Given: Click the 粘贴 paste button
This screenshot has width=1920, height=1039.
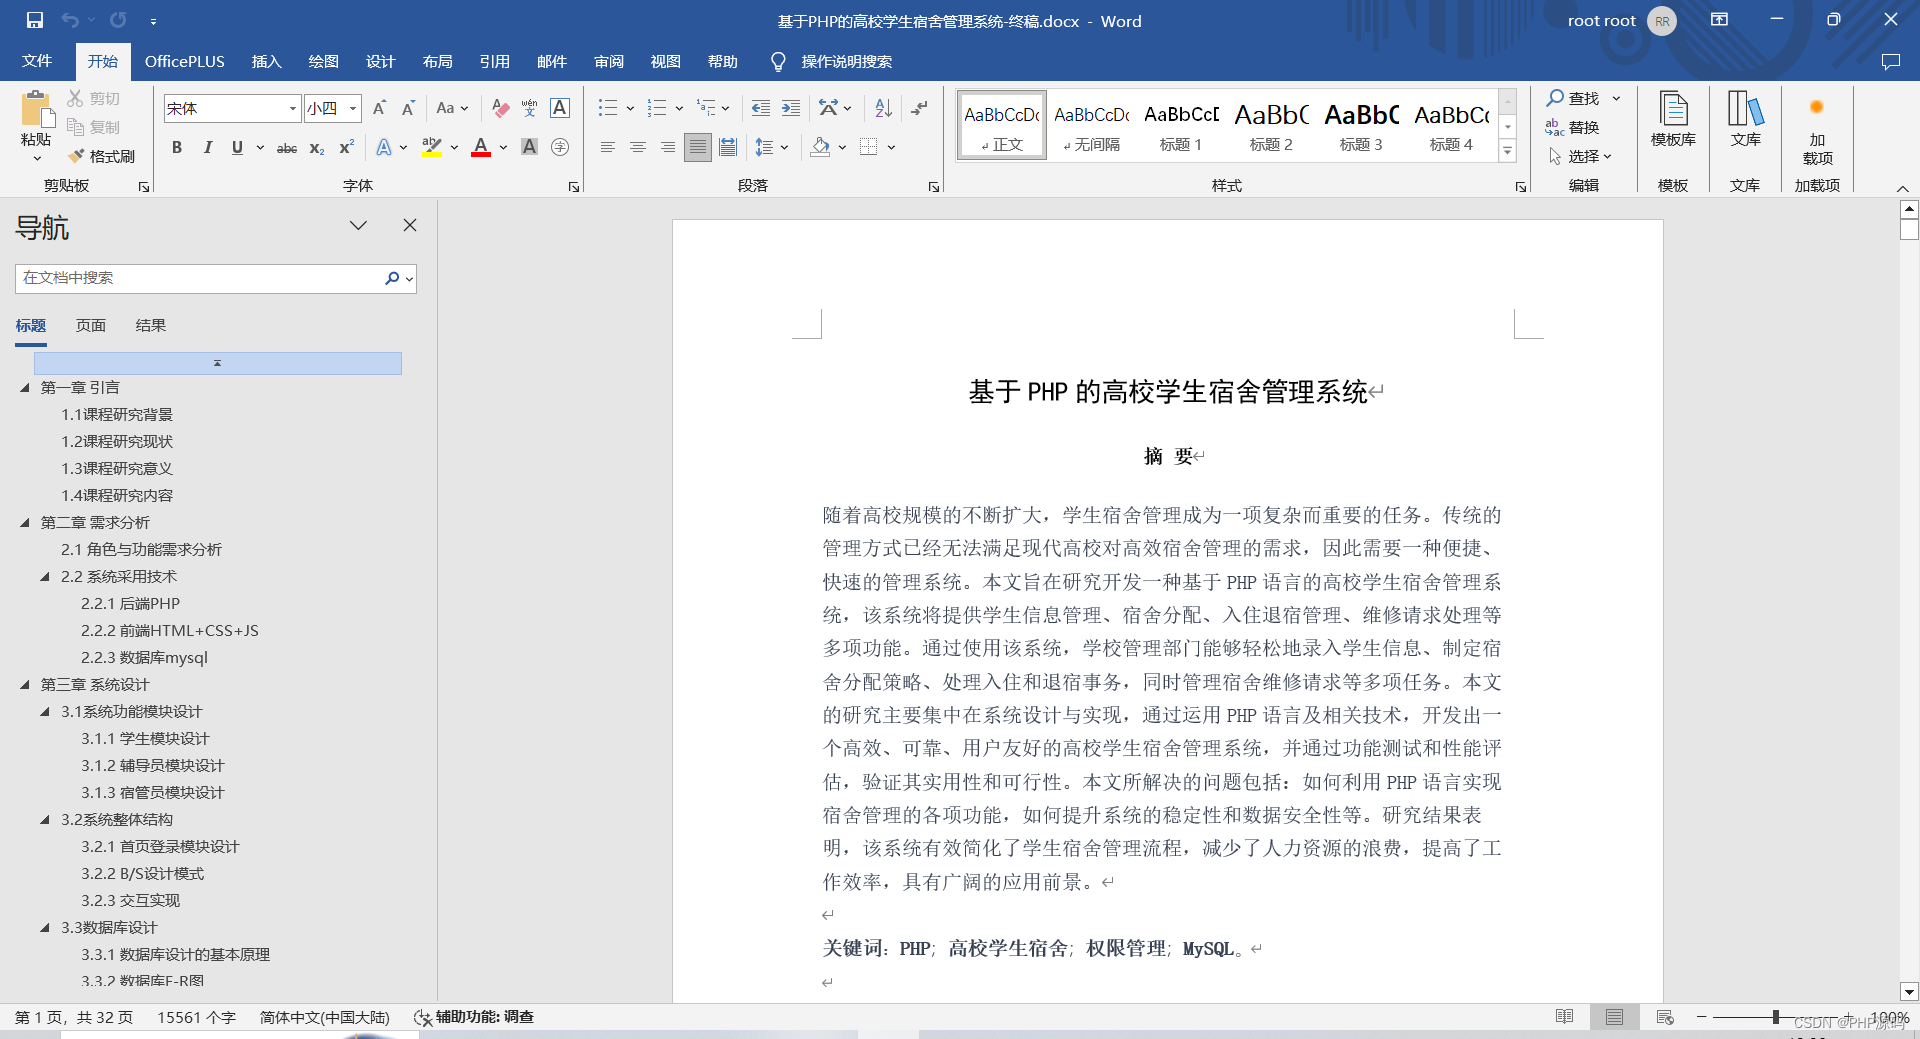Looking at the screenshot, I should coord(36,127).
